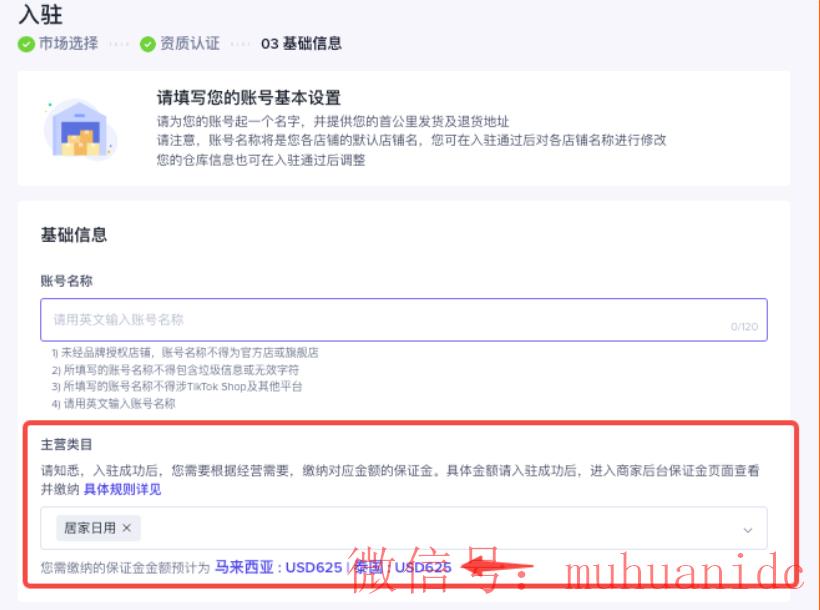Click the package box illustration
Viewport: 820px width, 610px height.
tap(78, 135)
